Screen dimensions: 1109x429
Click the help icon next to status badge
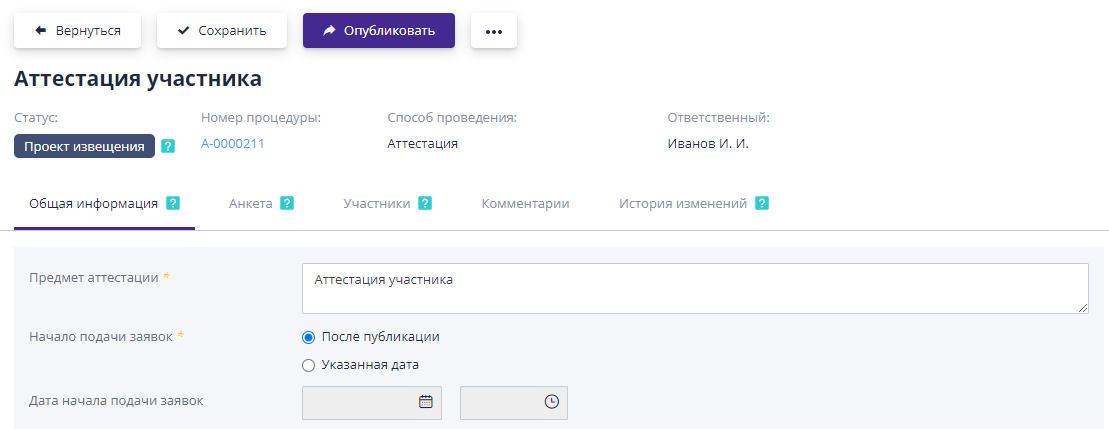(x=168, y=147)
